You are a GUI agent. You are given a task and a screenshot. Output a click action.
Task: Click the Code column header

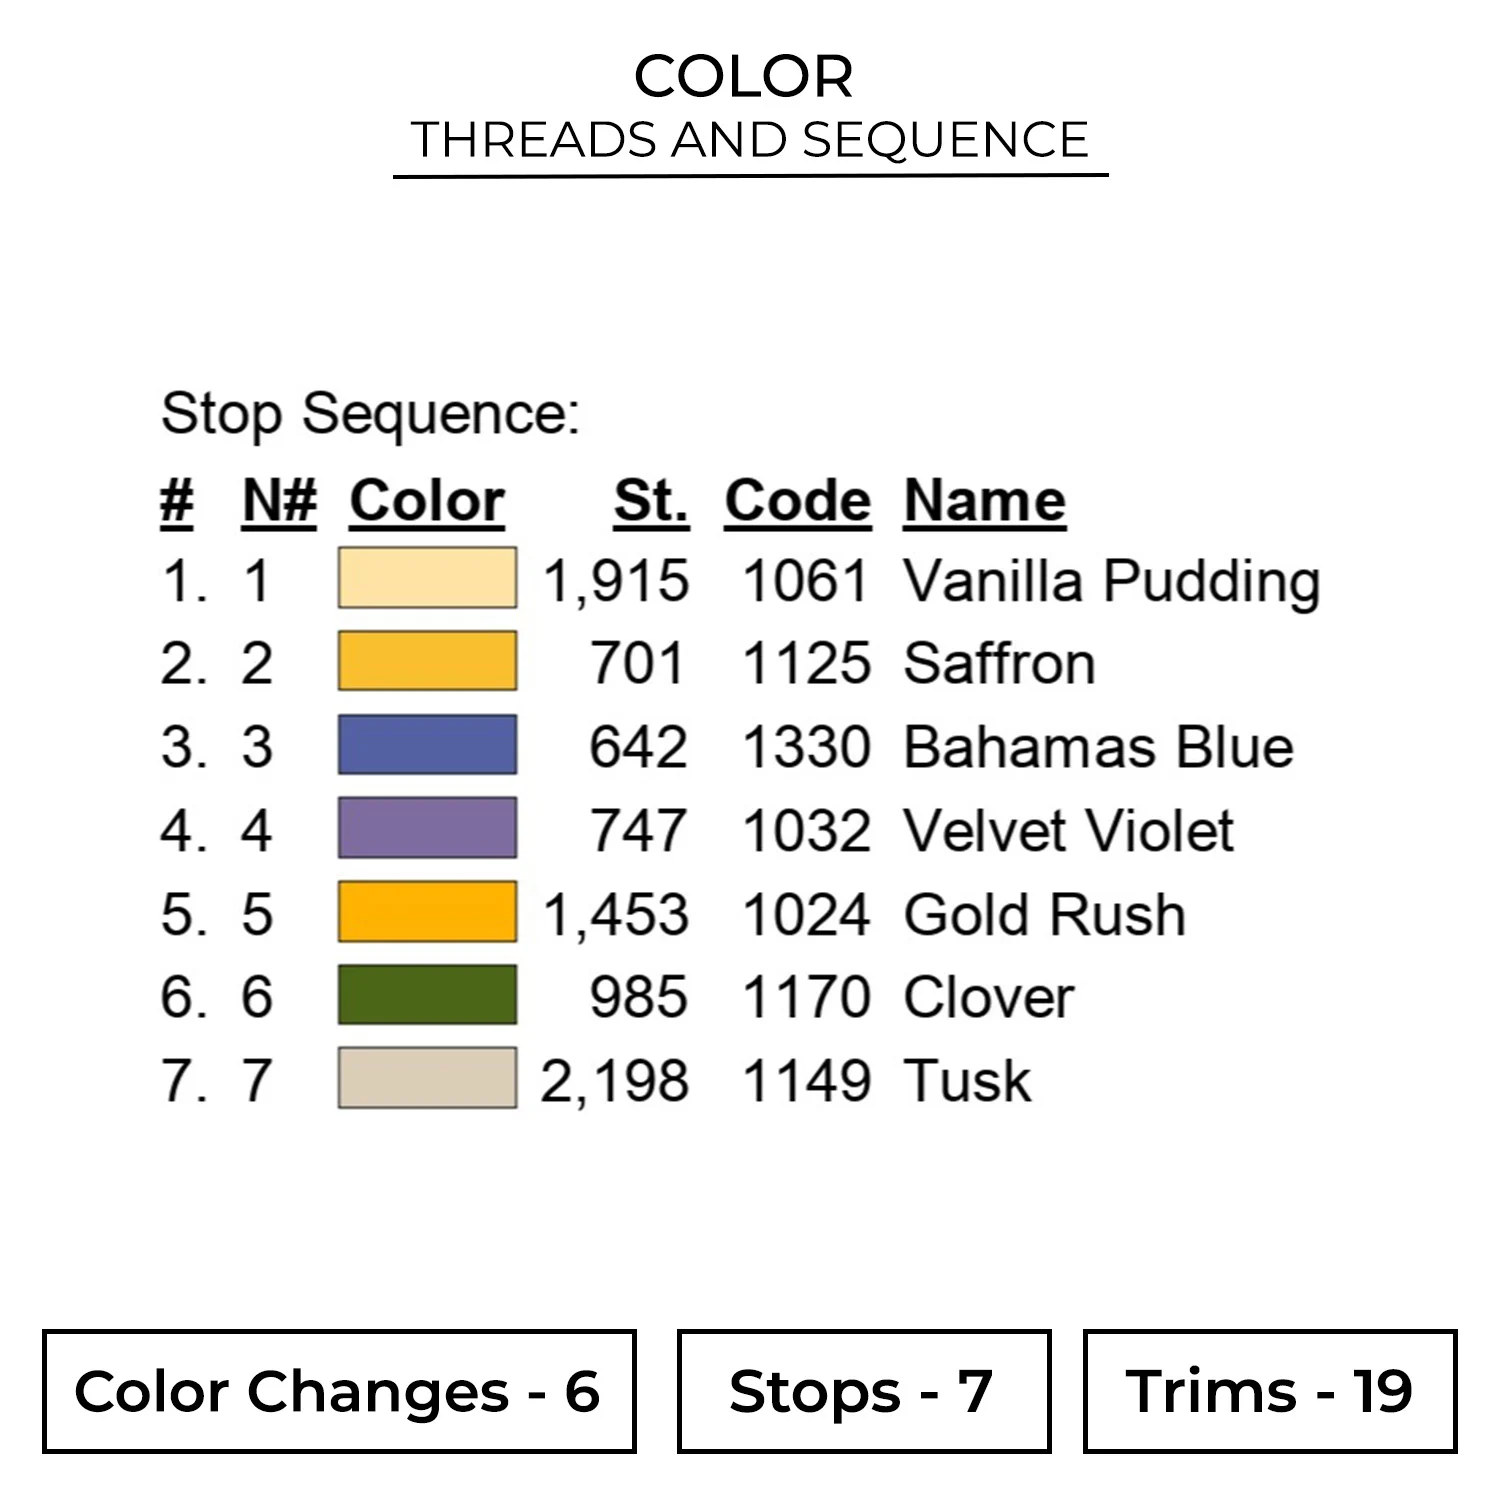798,500
